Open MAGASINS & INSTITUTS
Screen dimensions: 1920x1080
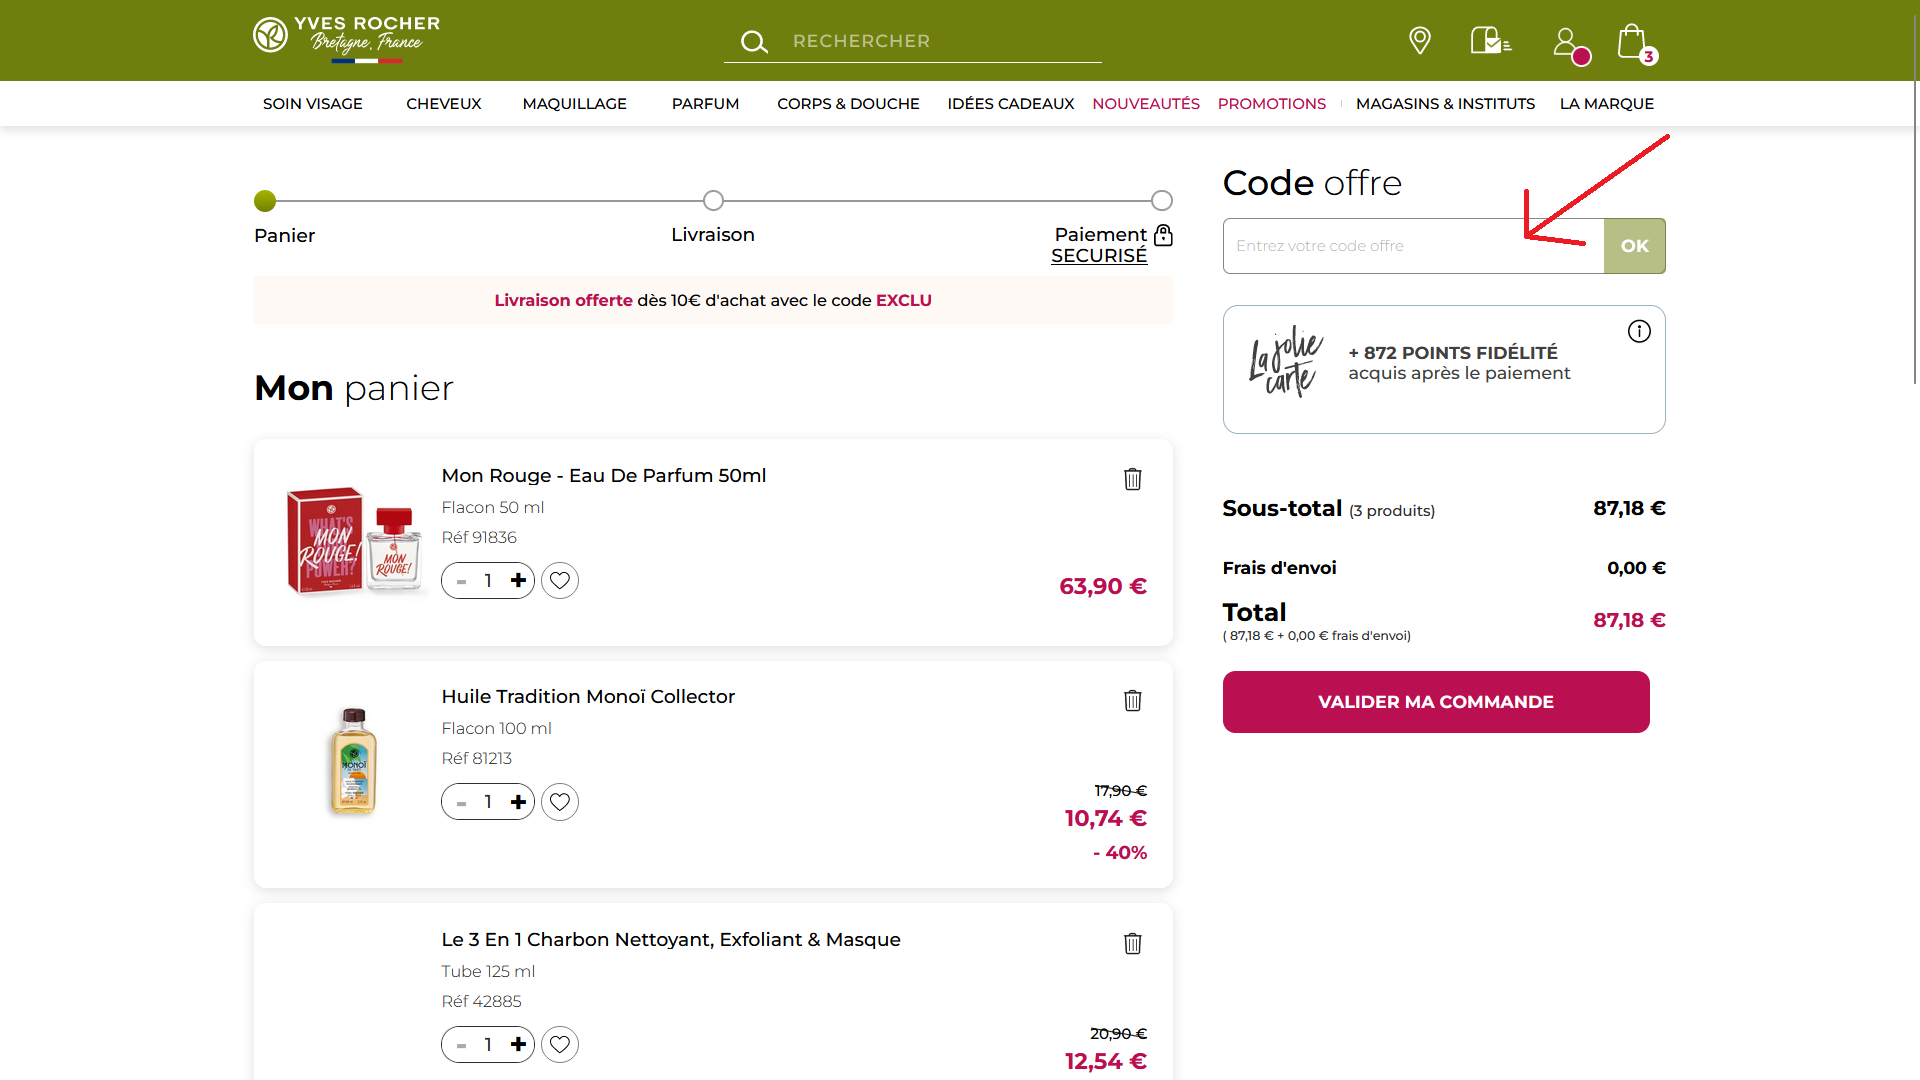click(x=1445, y=104)
